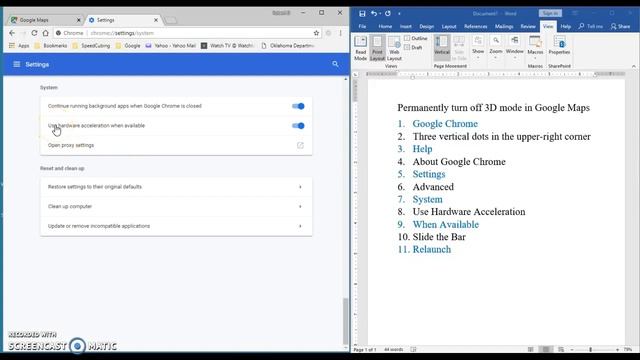Click the Word Redo button
This screenshot has height=360, width=640.
[x=387, y=13]
